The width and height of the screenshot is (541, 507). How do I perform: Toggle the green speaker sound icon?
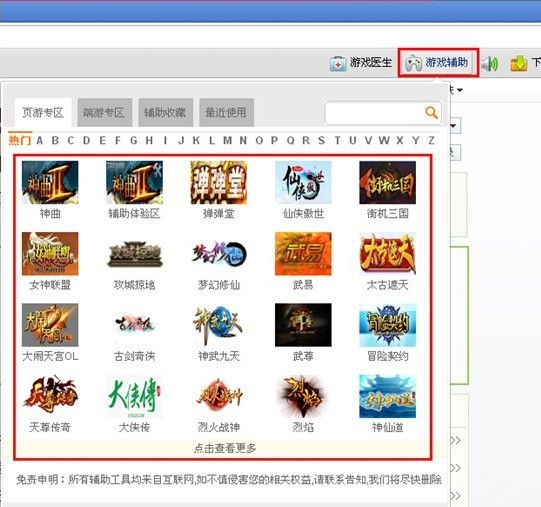pos(490,64)
